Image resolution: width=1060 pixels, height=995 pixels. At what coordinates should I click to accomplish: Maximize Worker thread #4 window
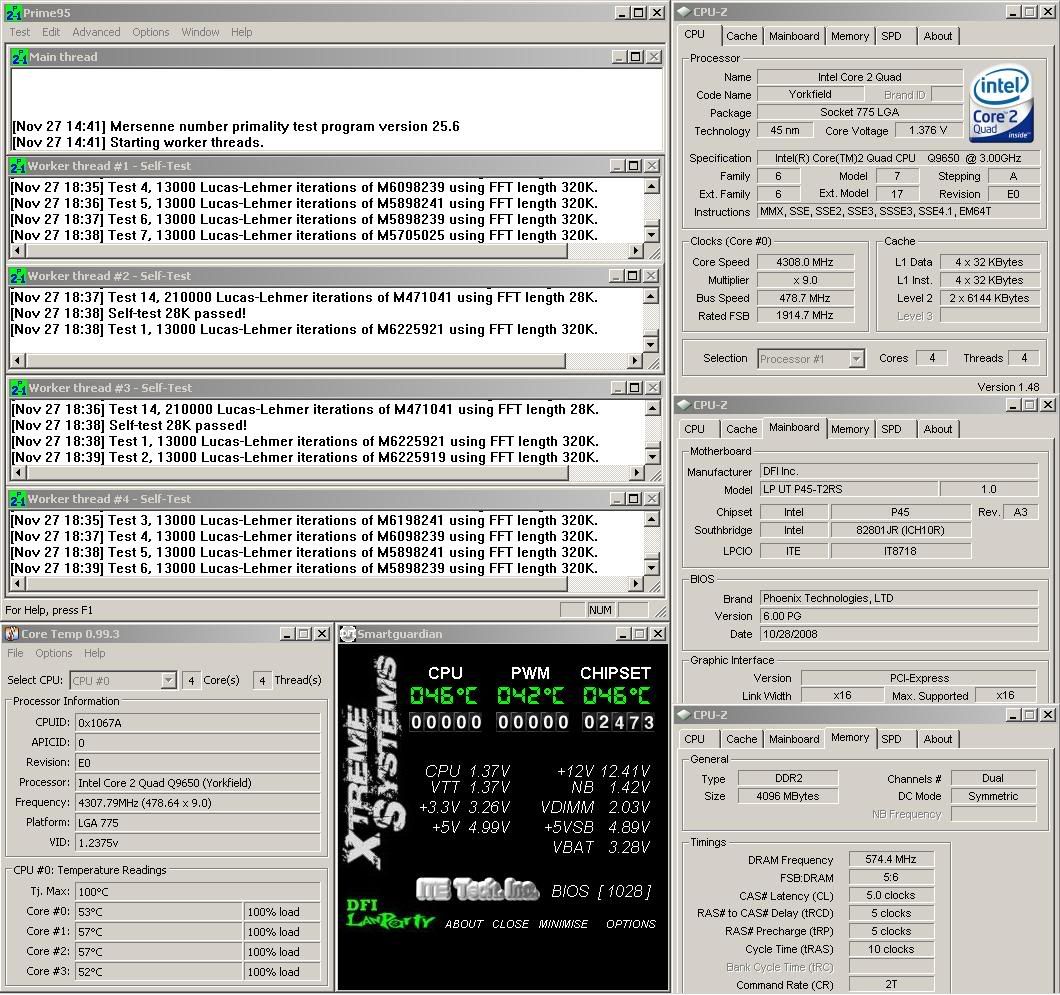pyautogui.click(x=634, y=499)
